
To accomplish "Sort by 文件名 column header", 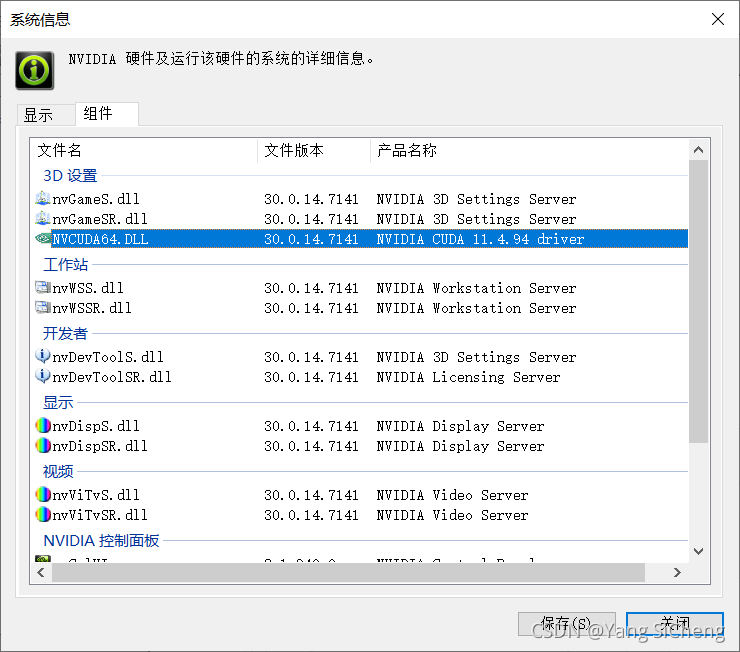I will [x=144, y=150].
